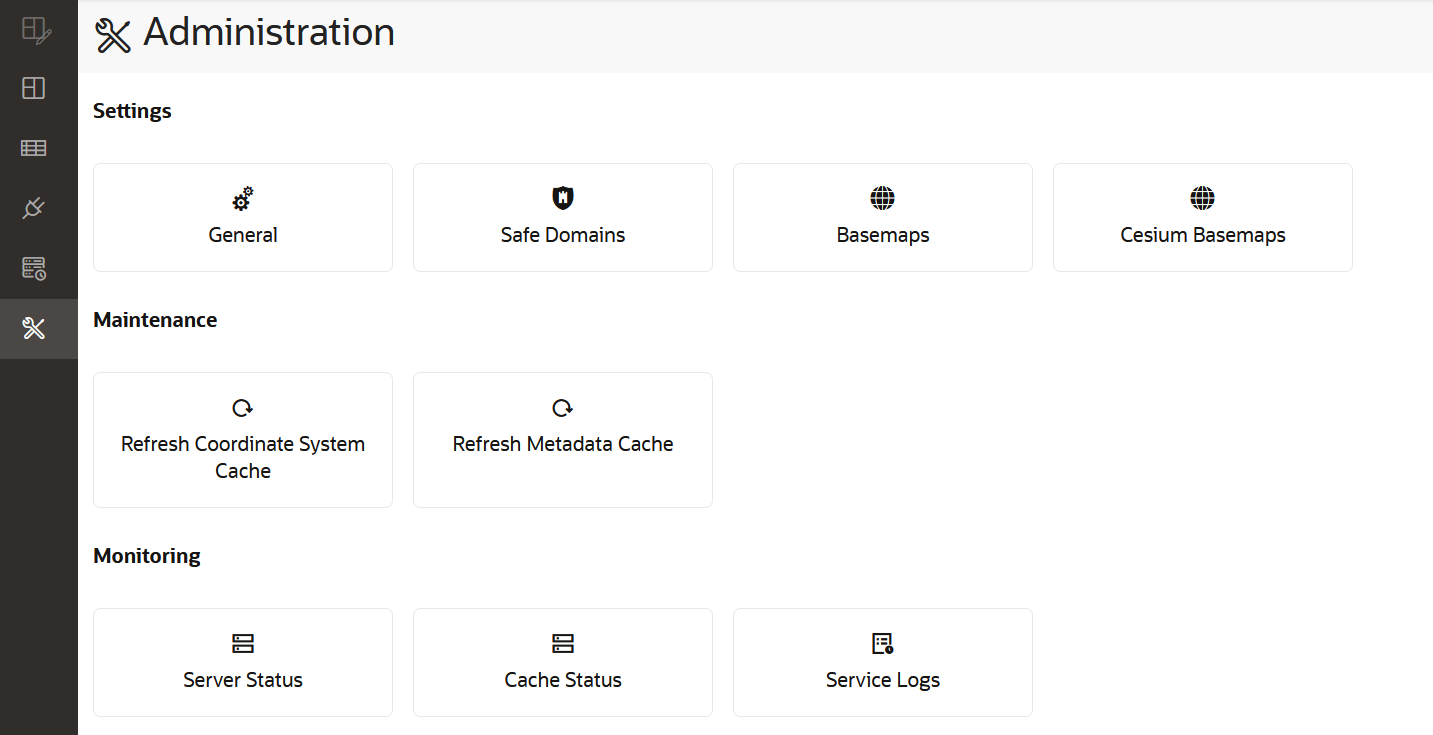Open the Jobs icon in sidebar
This screenshot has height=735, width=1433.
coord(34,268)
